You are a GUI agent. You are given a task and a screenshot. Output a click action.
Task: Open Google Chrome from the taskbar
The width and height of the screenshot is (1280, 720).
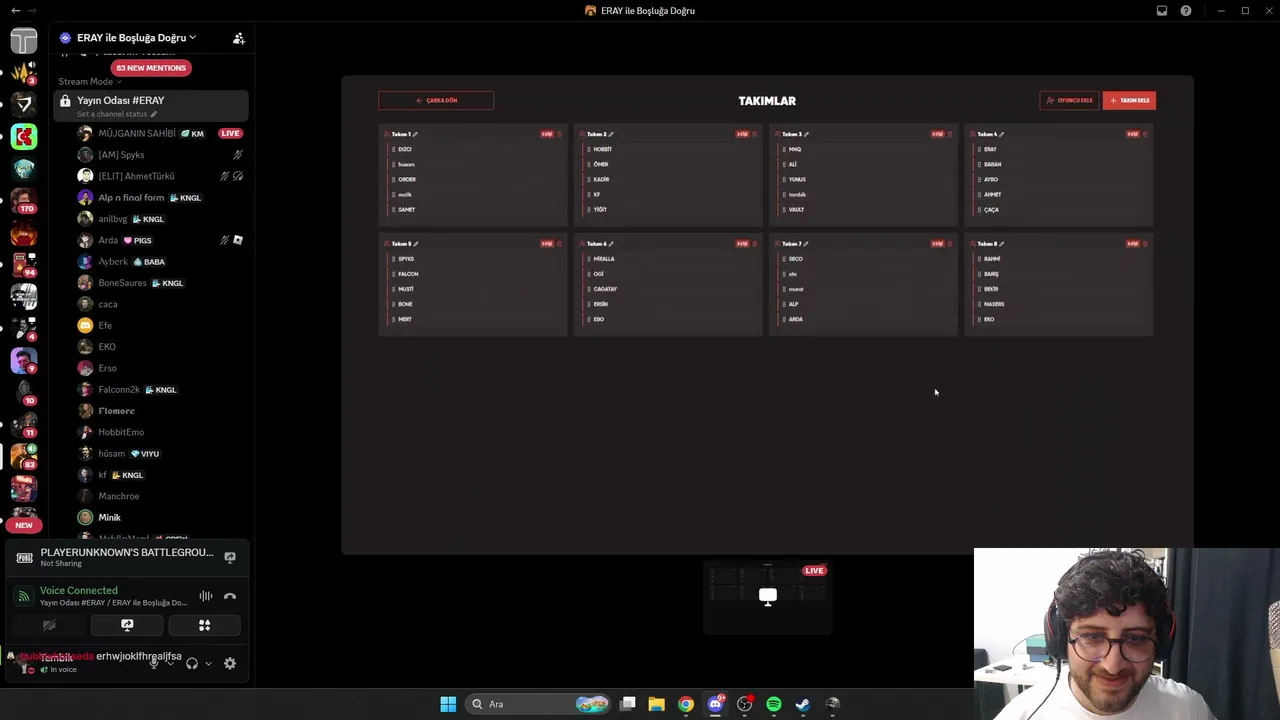(686, 704)
